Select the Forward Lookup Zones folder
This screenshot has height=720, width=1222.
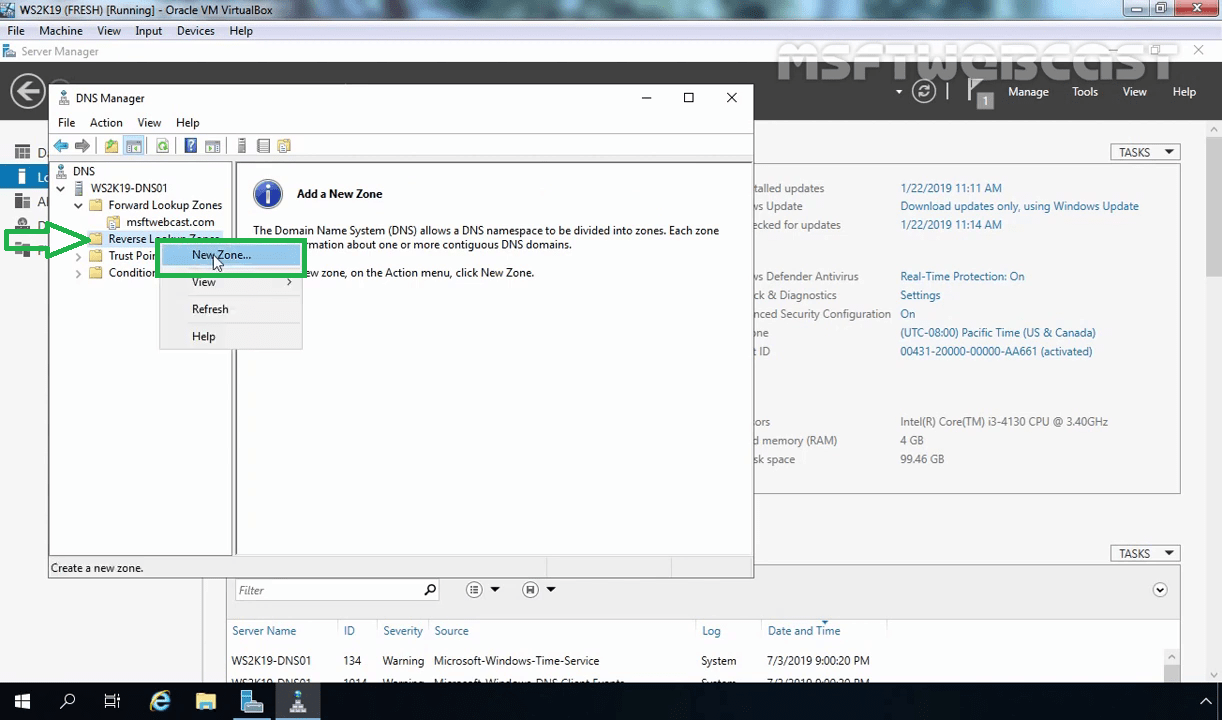[x=165, y=205]
